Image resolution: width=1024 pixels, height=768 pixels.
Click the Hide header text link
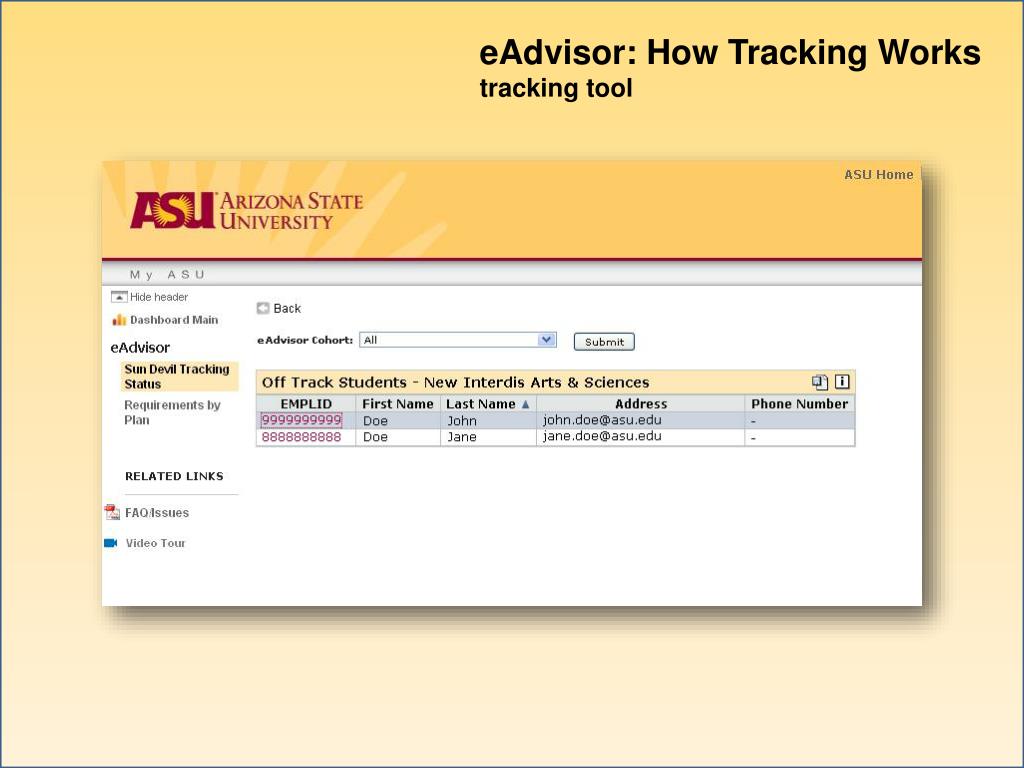pyautogui.click(x=159, y=297)
